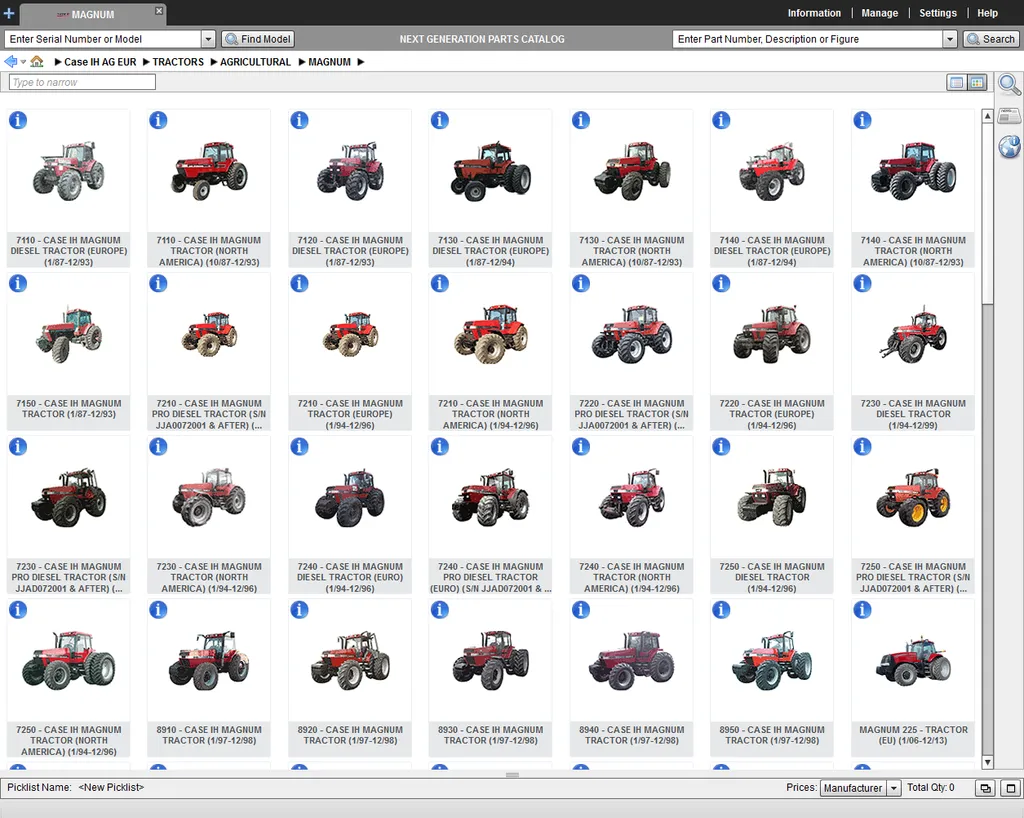Open the magnifying glass tool in the right sidebar

click(1009, 84)
